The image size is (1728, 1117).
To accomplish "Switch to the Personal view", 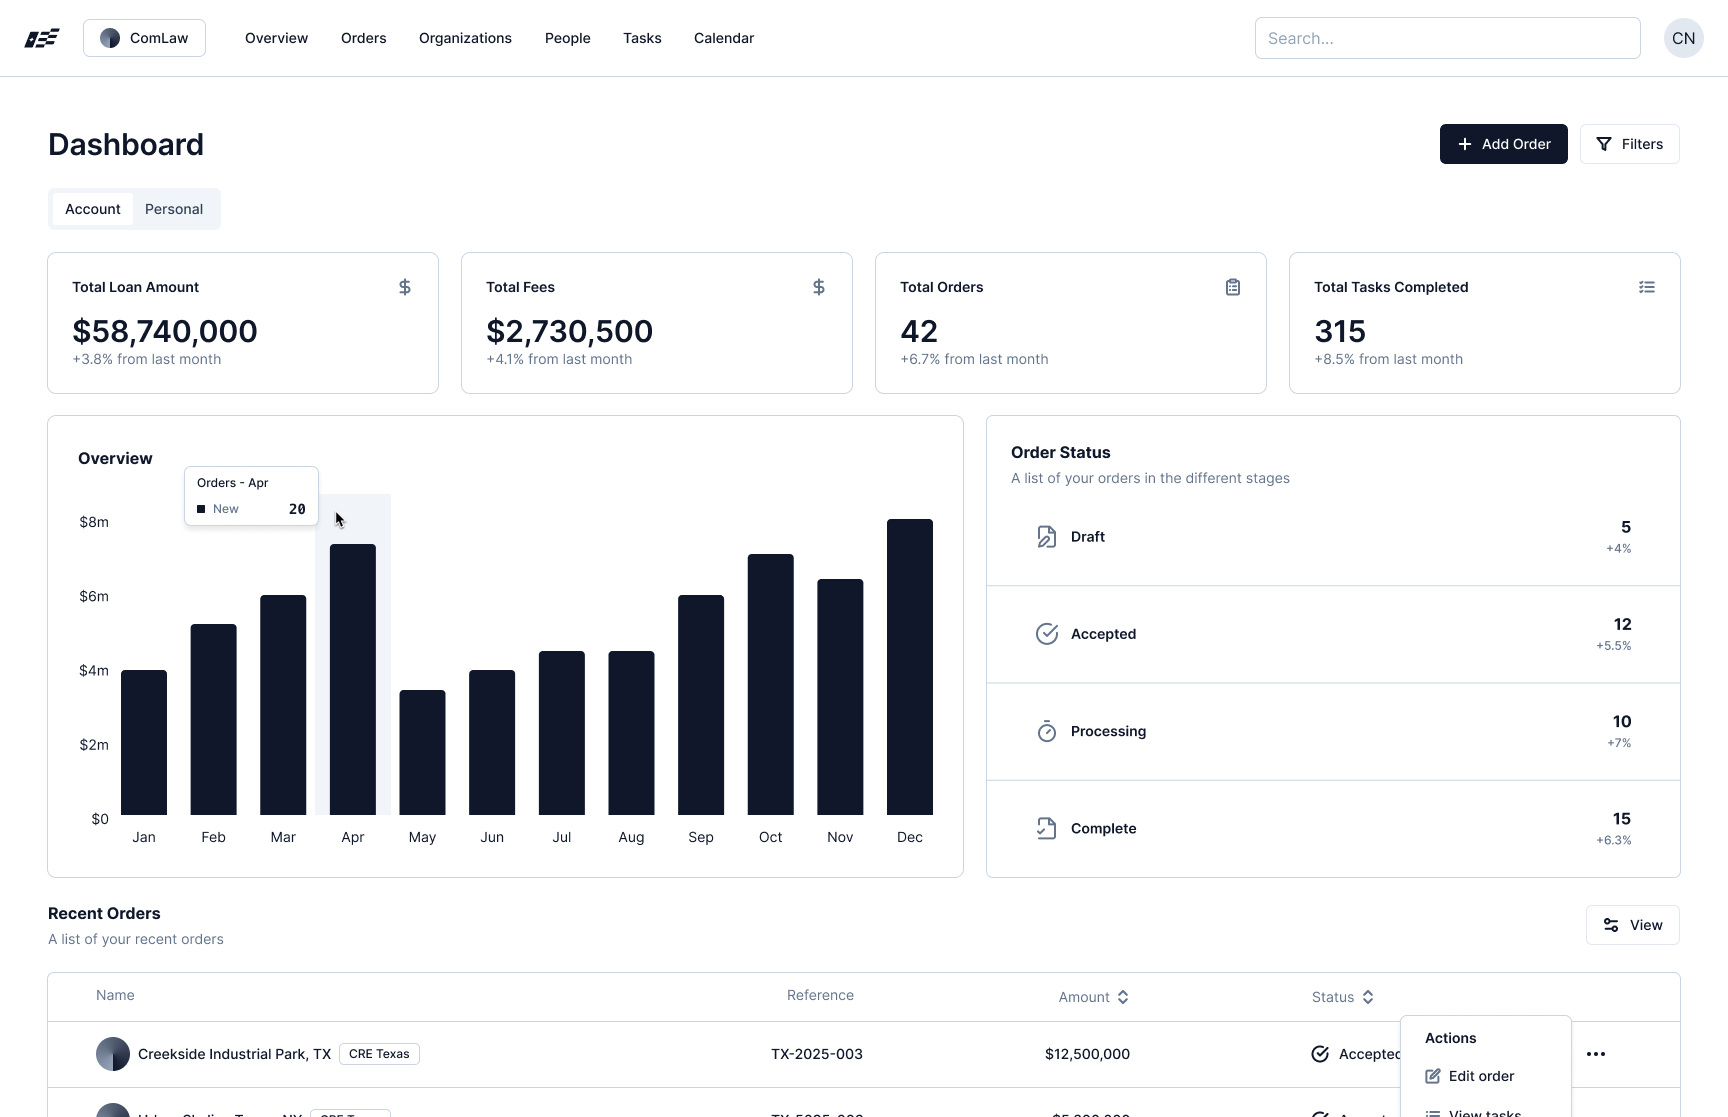I will tap(174, 209).
